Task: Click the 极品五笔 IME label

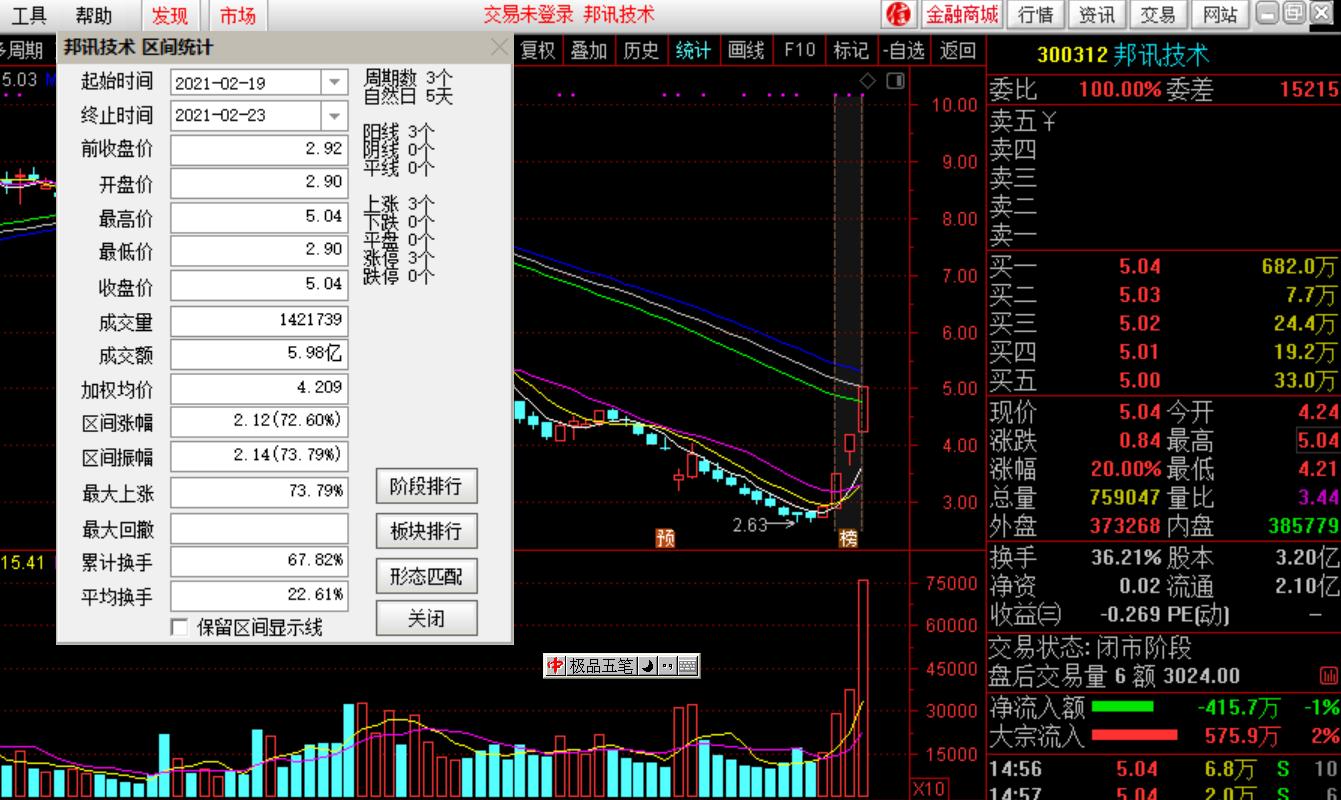Action: point(601,666)
